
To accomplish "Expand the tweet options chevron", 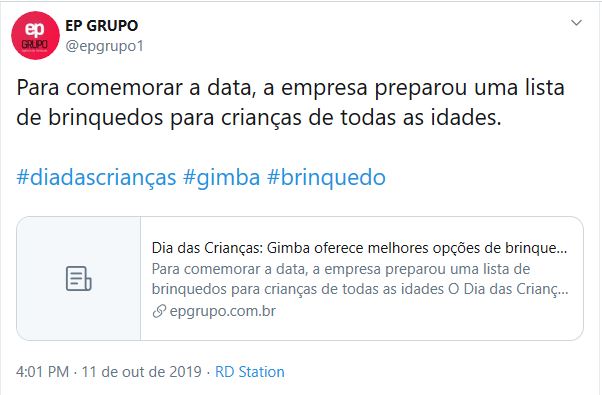I will point(576,23).
